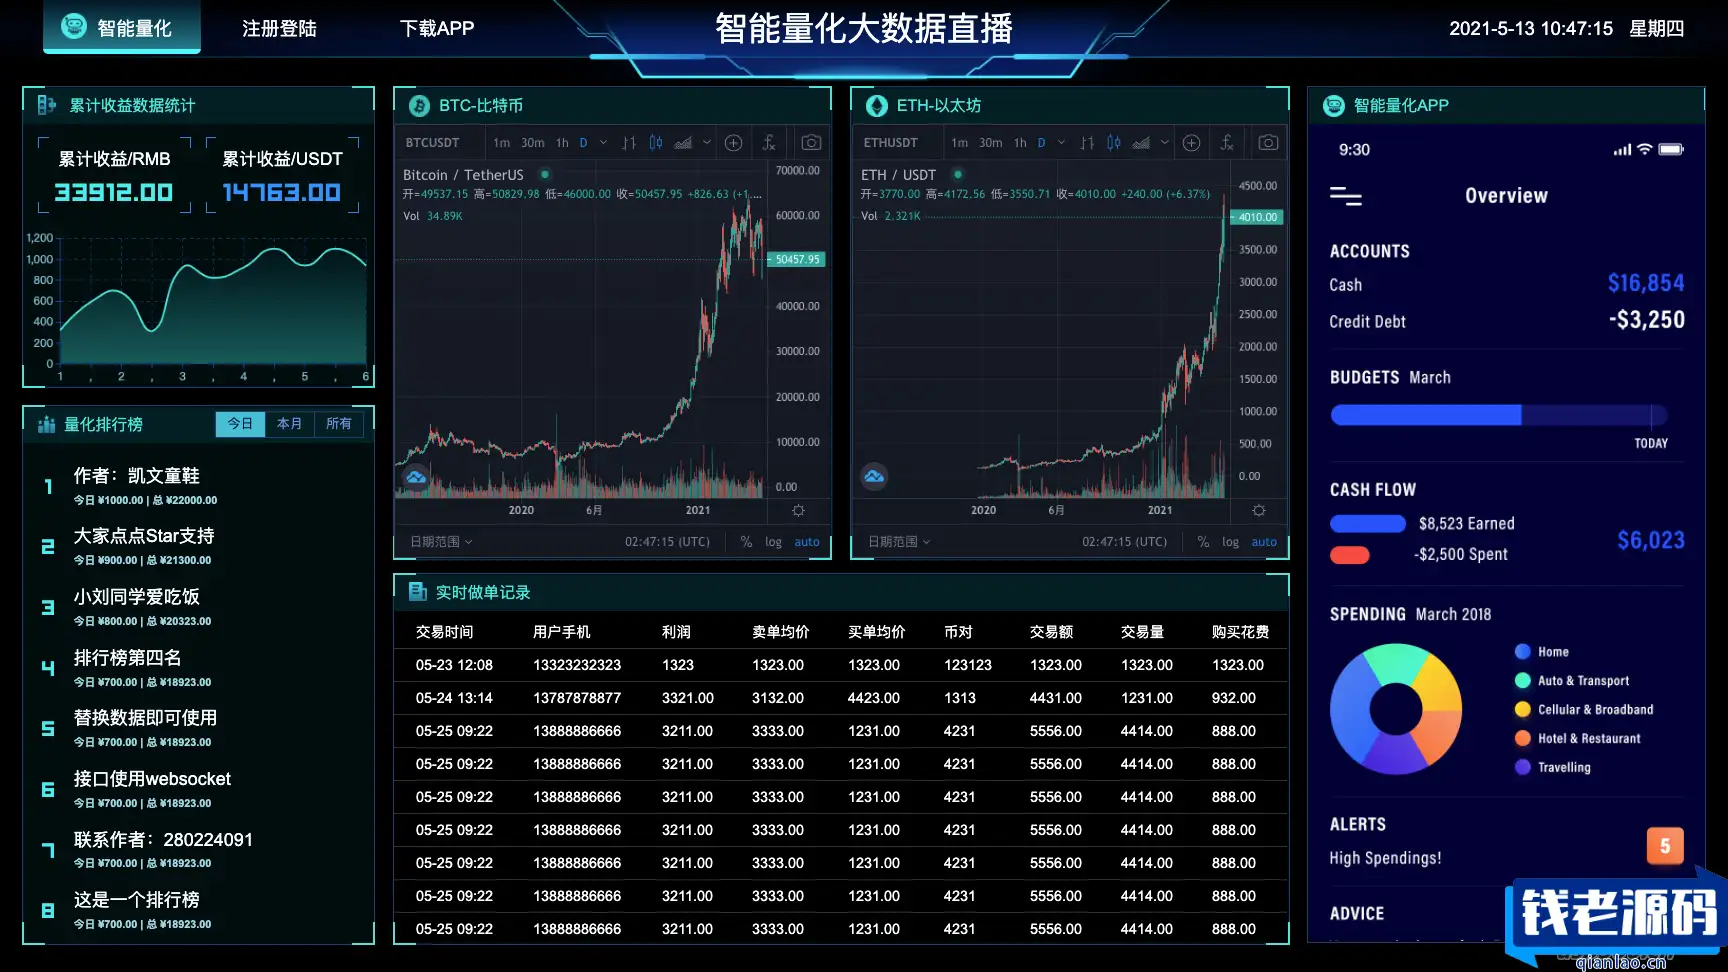Click the Bitcoin icon in BTC panel header

(418, 106)
